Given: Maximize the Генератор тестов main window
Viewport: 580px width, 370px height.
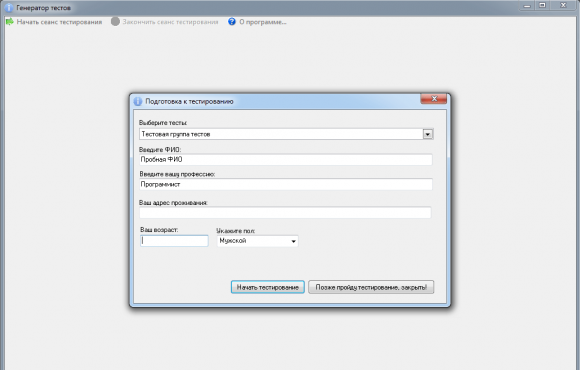Looking at the screenshot, I should [543, 5].
